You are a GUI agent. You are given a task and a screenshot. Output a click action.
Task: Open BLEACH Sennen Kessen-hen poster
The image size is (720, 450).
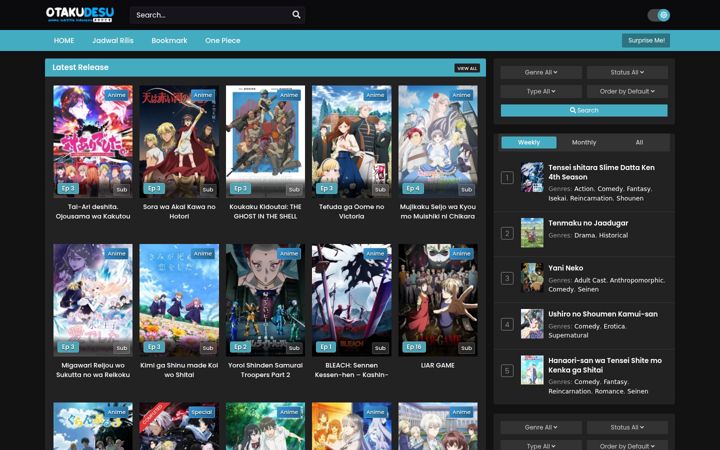tap(352, 300)
